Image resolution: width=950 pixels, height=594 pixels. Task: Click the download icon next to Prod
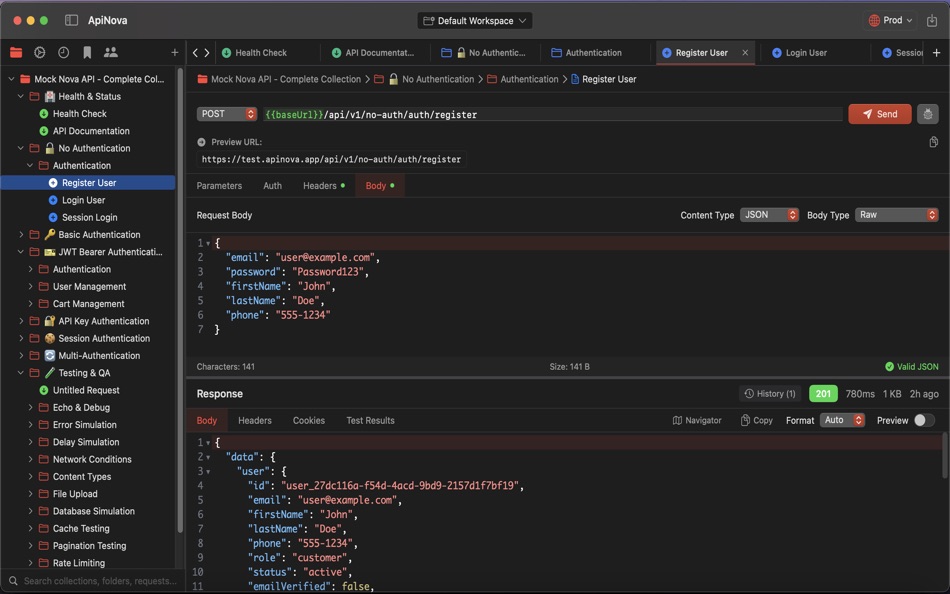coord(932,21)
